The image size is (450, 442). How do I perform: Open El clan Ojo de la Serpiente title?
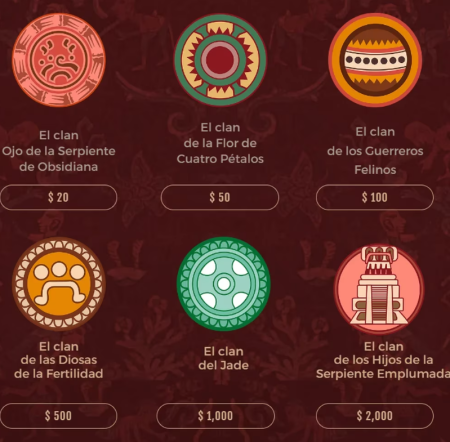coord(59,151)
